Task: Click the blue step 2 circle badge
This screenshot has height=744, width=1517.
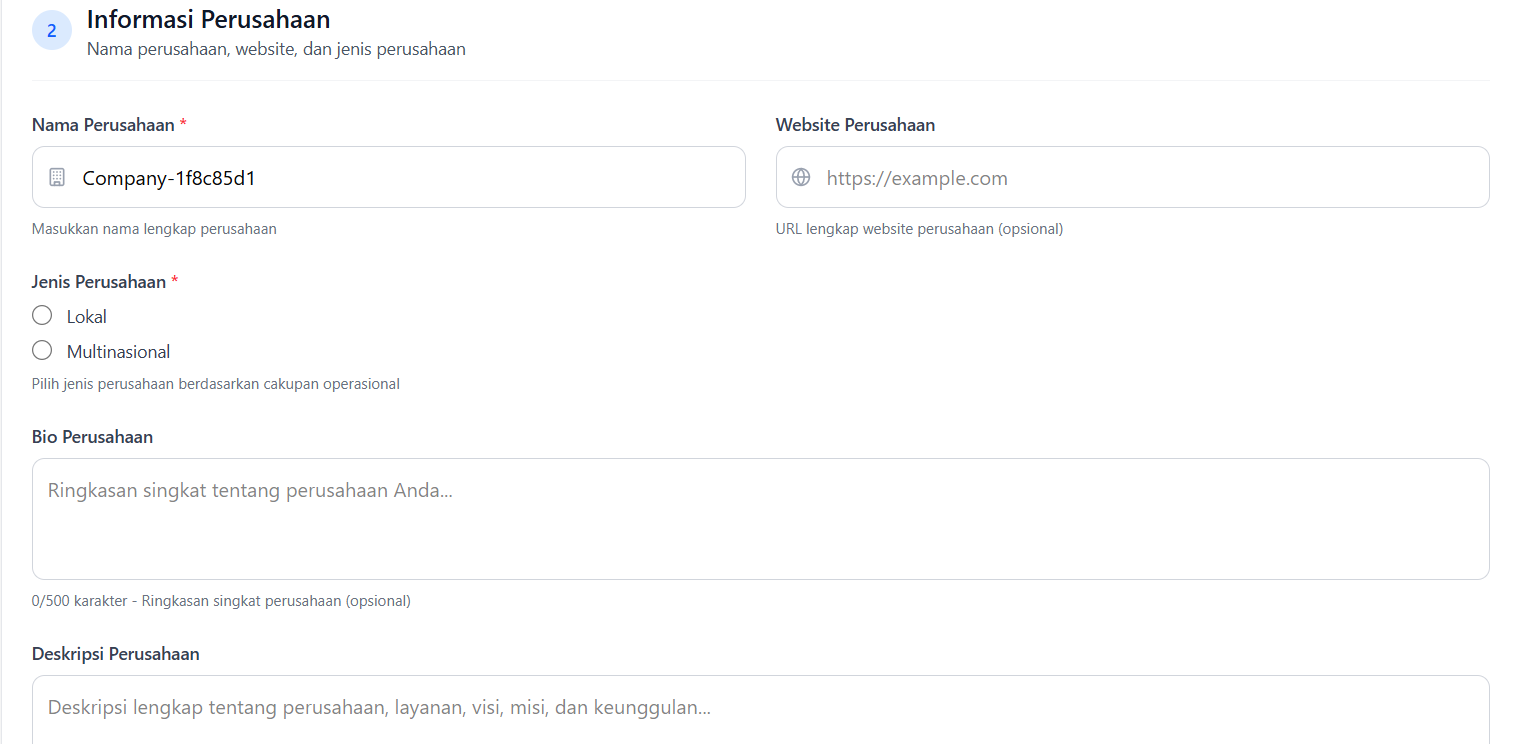Action: [51, 30]
